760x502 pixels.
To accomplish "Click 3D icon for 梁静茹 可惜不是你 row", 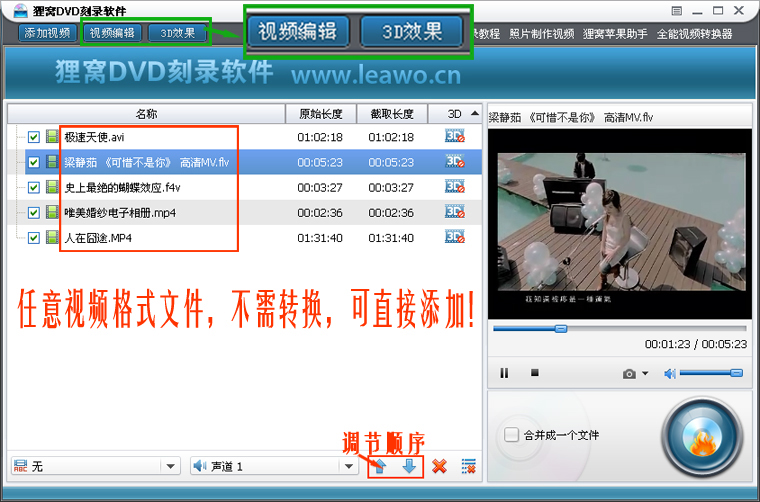I will point(455,161).
